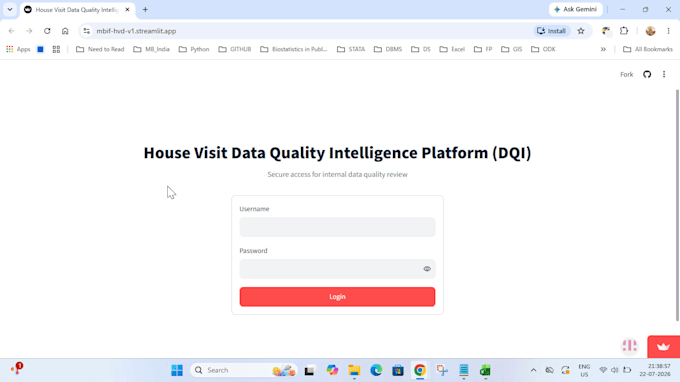Open the ODK bookmark folder
This screenshot has height=382, width=680.
point(543,49)
